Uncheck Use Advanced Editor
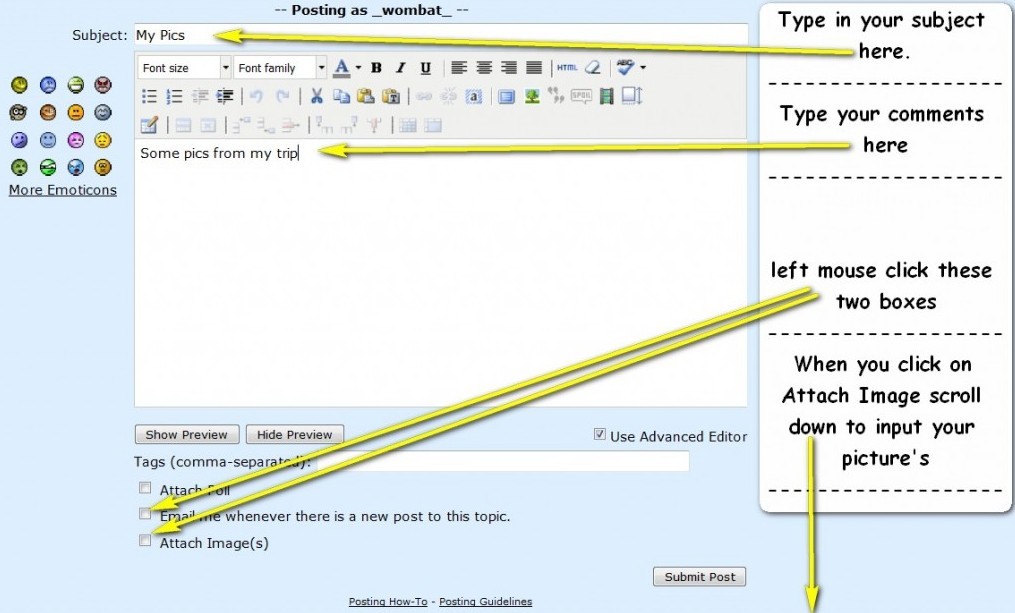This screenshot has height=613, width=1015. [600, 435]
